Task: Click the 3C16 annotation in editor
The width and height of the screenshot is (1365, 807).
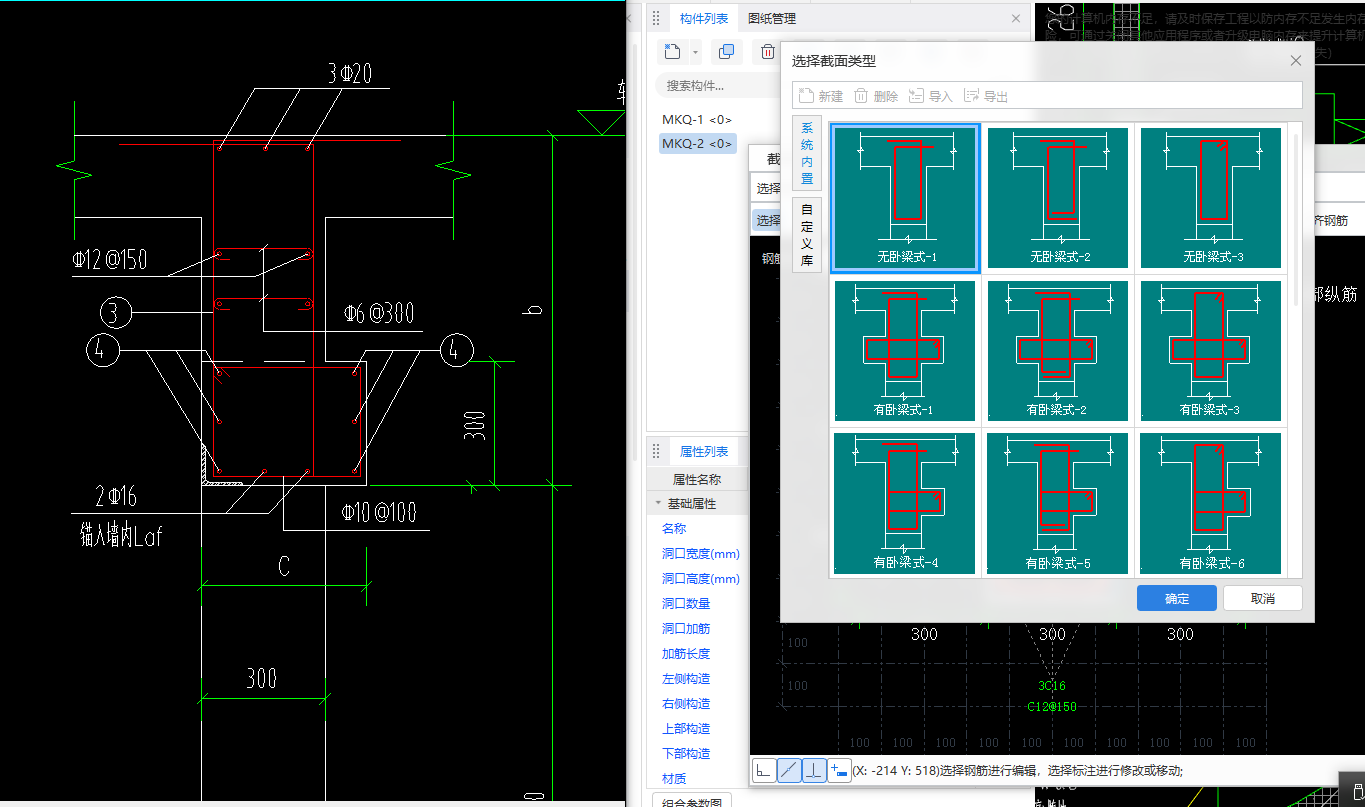Action: tap(1052, 685)
